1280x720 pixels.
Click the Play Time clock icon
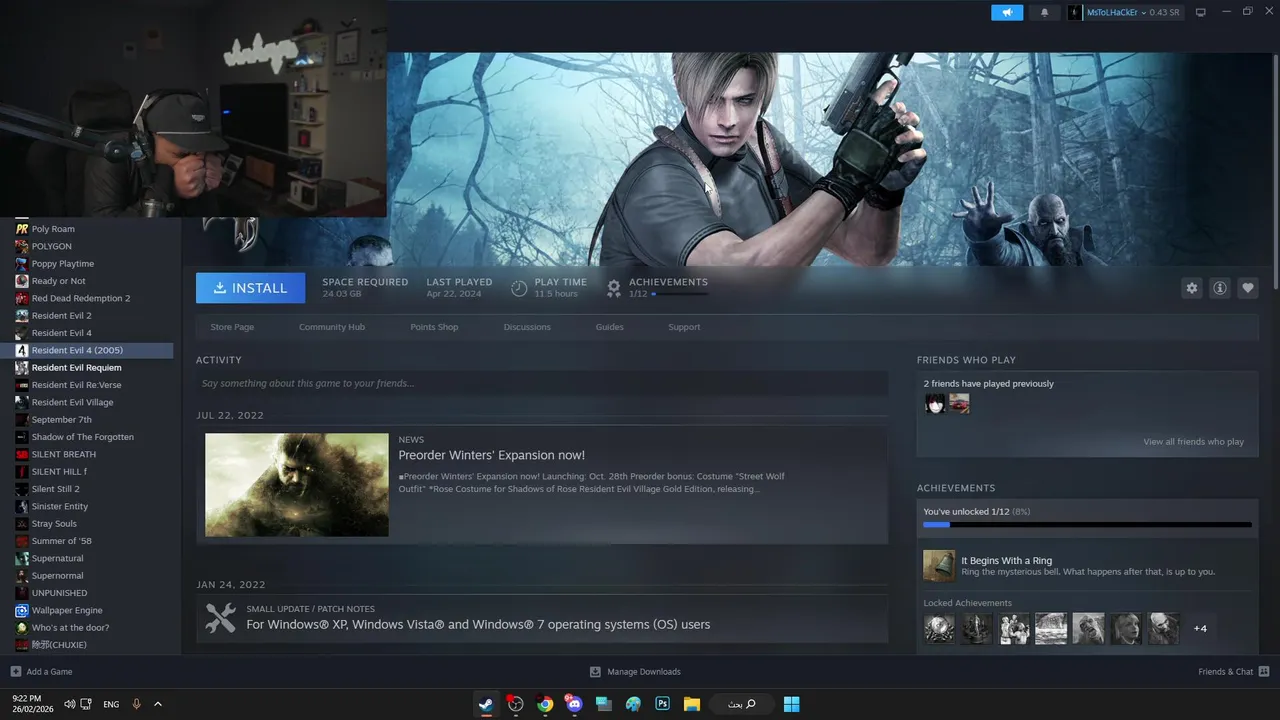coord(519,288)
